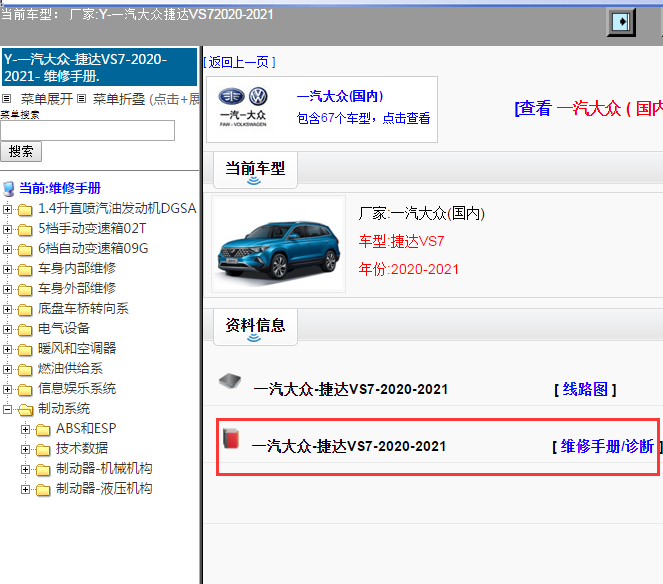Click folder icon for 暖风和空调器
The height and width of the screenshot is (584, 663).
click(x=25, y=350)
